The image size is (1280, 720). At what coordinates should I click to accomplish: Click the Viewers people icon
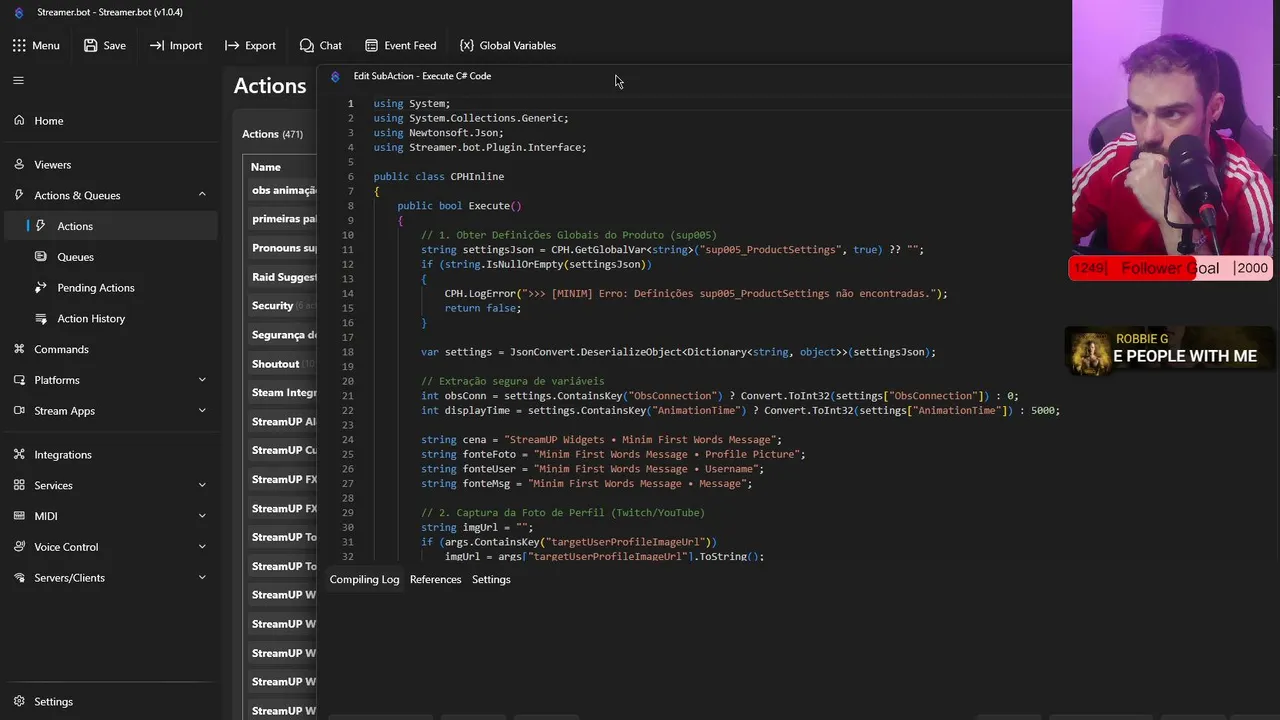19,164
